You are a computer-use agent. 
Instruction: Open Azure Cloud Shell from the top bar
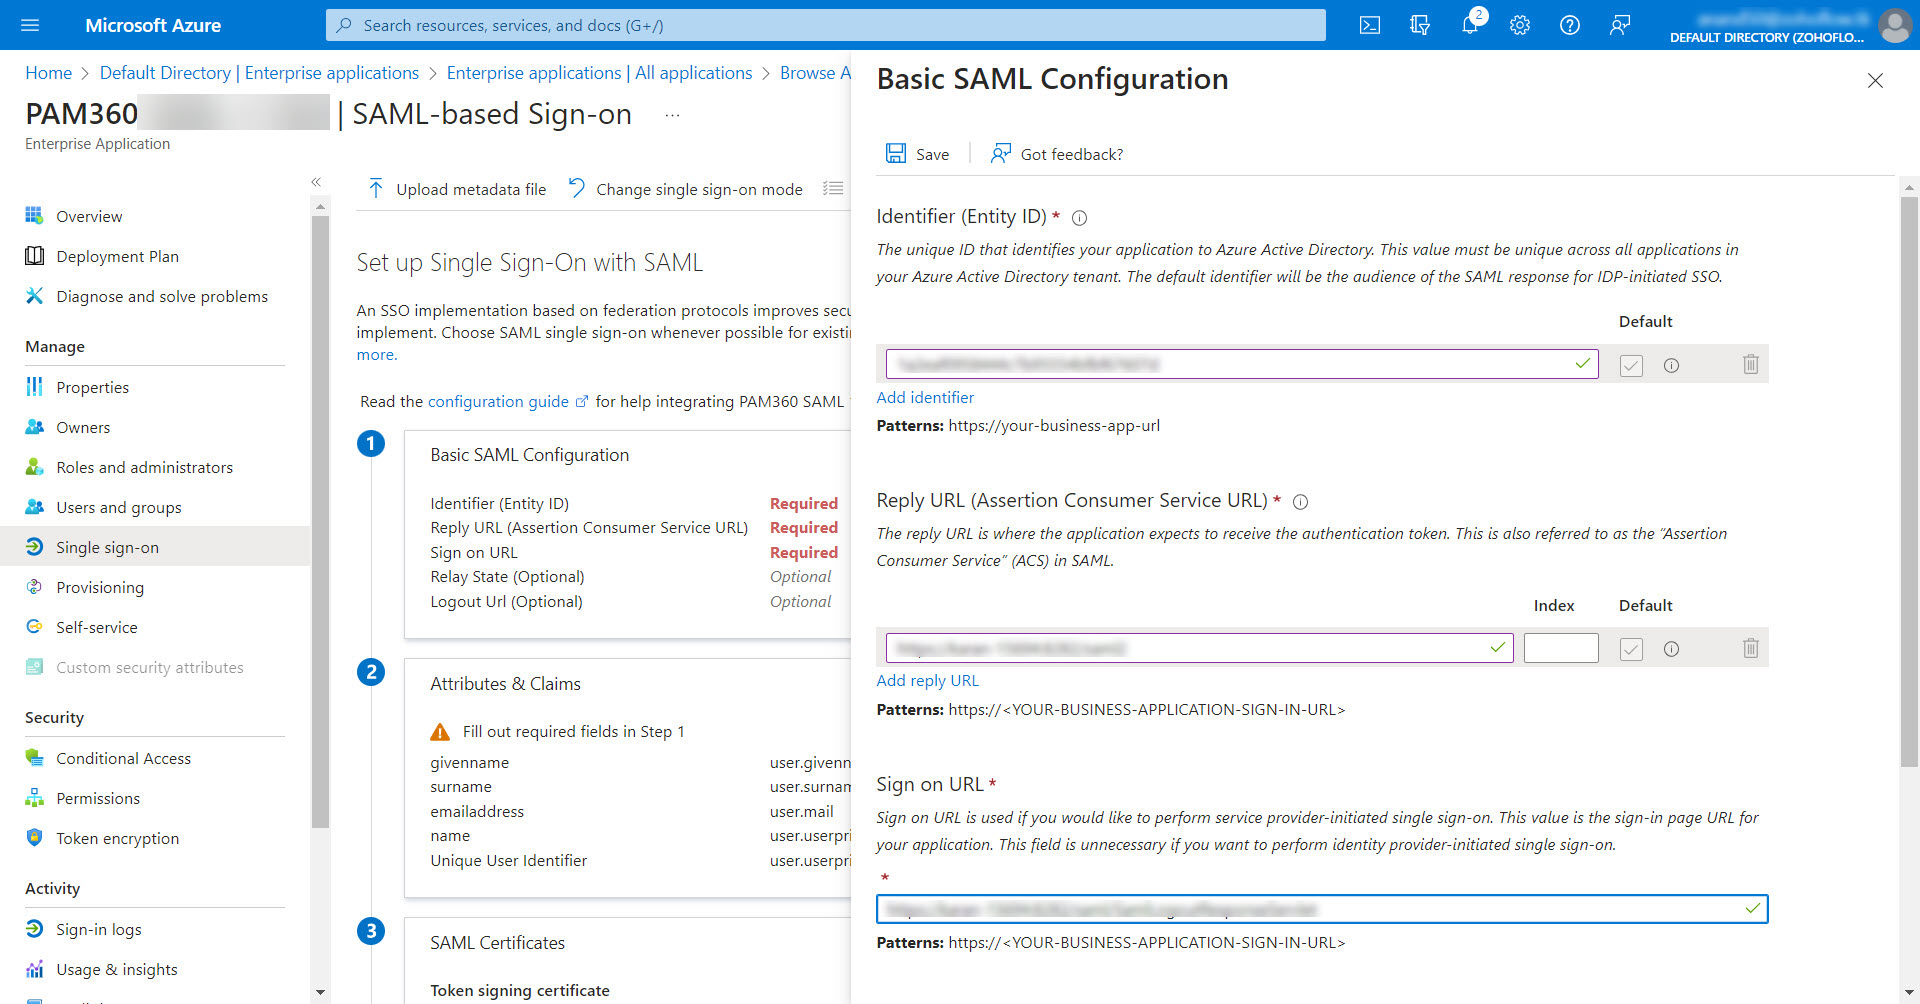click(x=1369, y=25)
